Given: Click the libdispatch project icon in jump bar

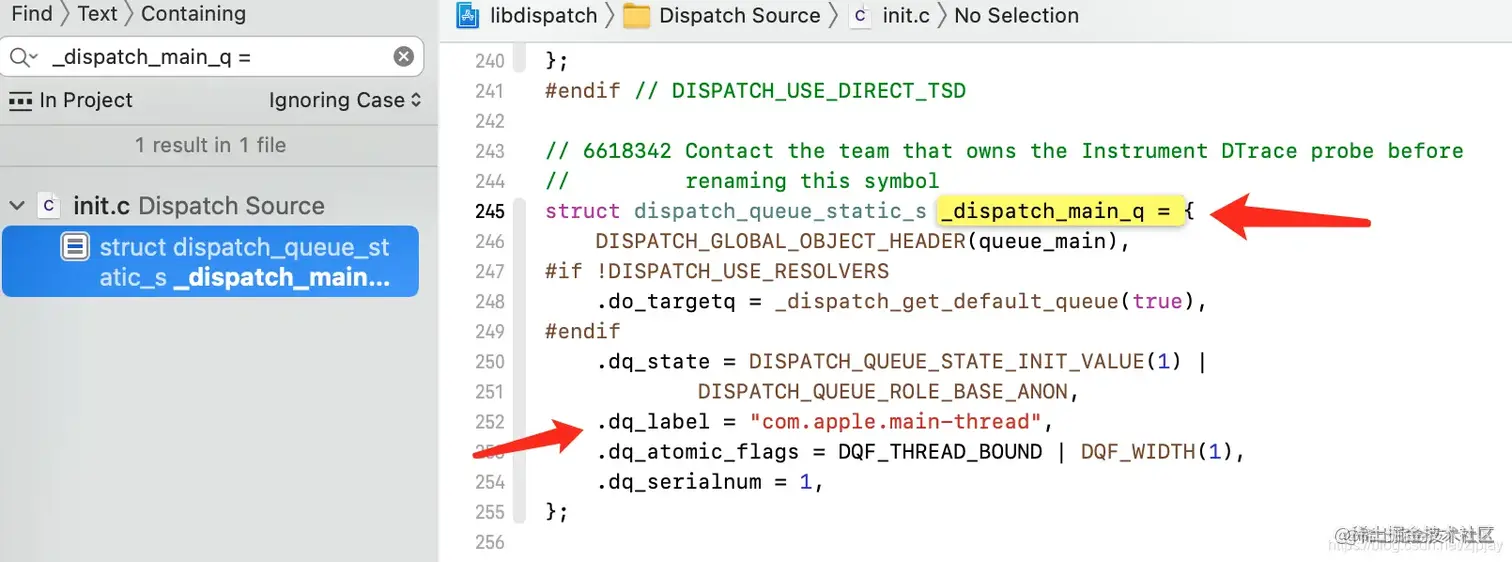Looking at the screenshot, I should pos(467,15).
